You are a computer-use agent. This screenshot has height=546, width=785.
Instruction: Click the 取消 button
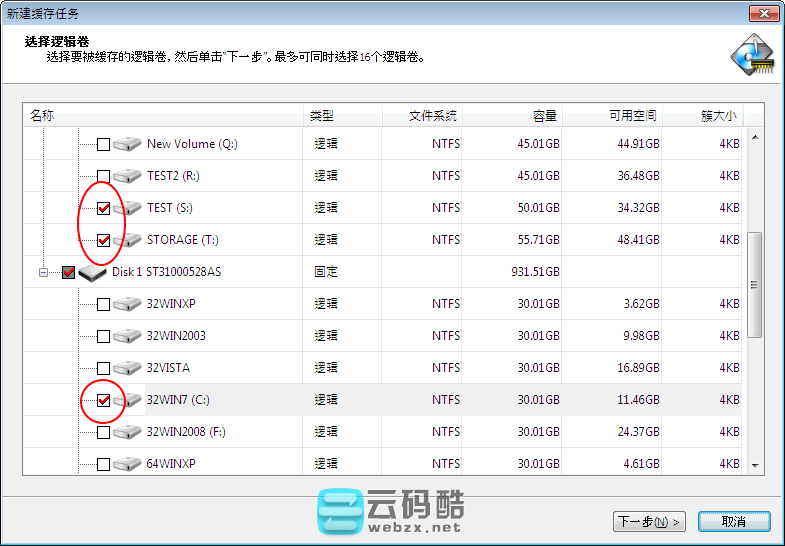point(734,521)
